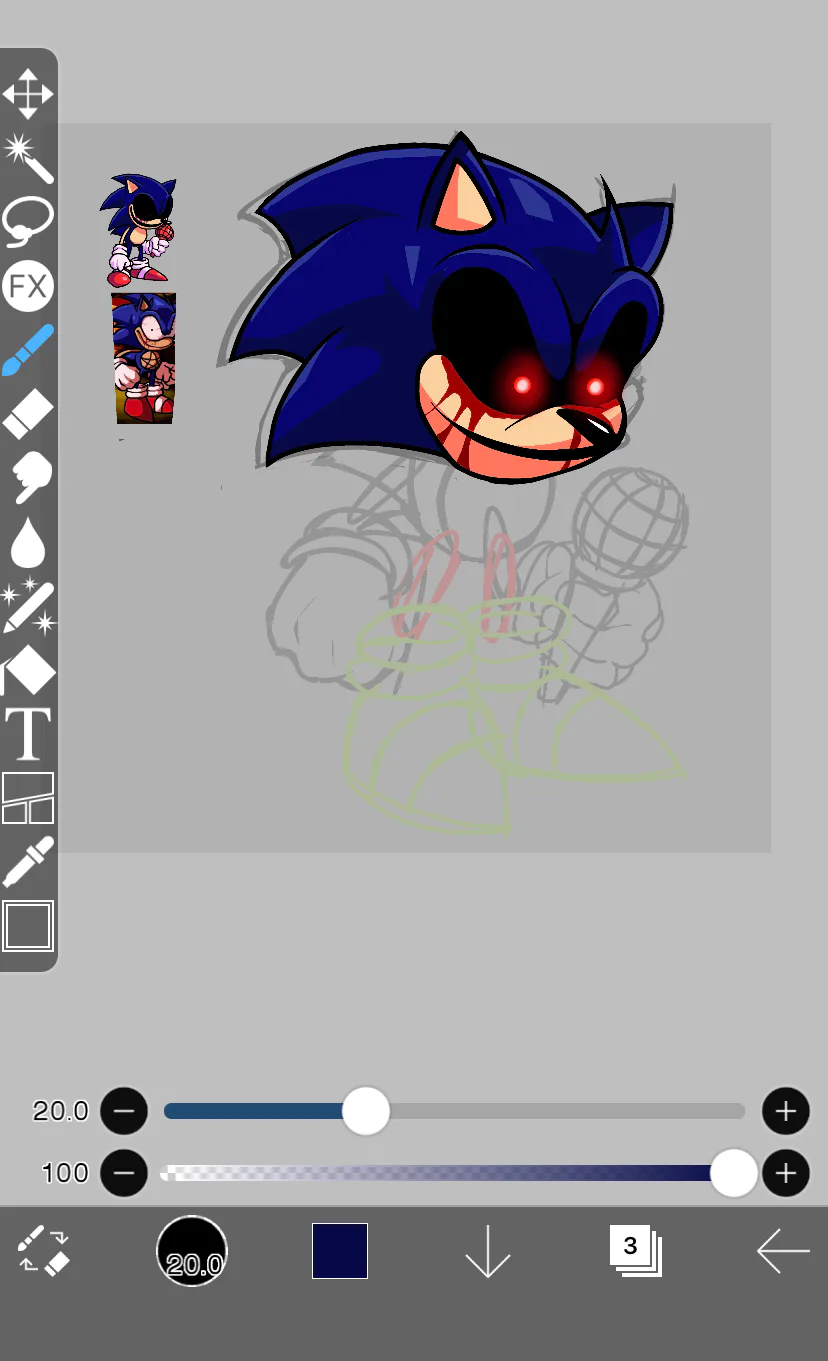Select the Canvas tool

[28, 926]
